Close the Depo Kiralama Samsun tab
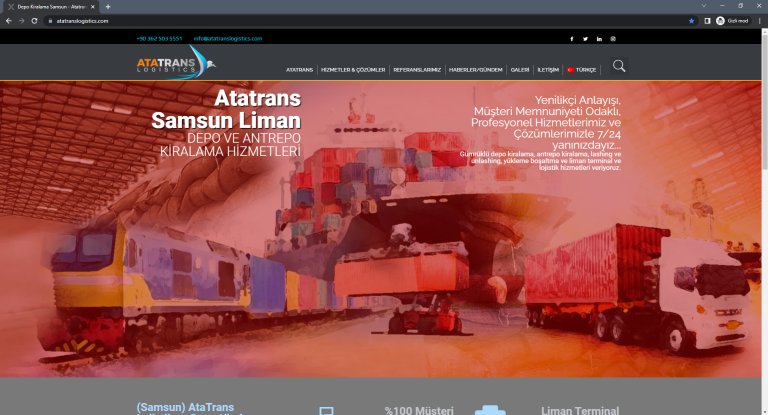The width and height of the screenshot is (768, 415). point(93,7)
